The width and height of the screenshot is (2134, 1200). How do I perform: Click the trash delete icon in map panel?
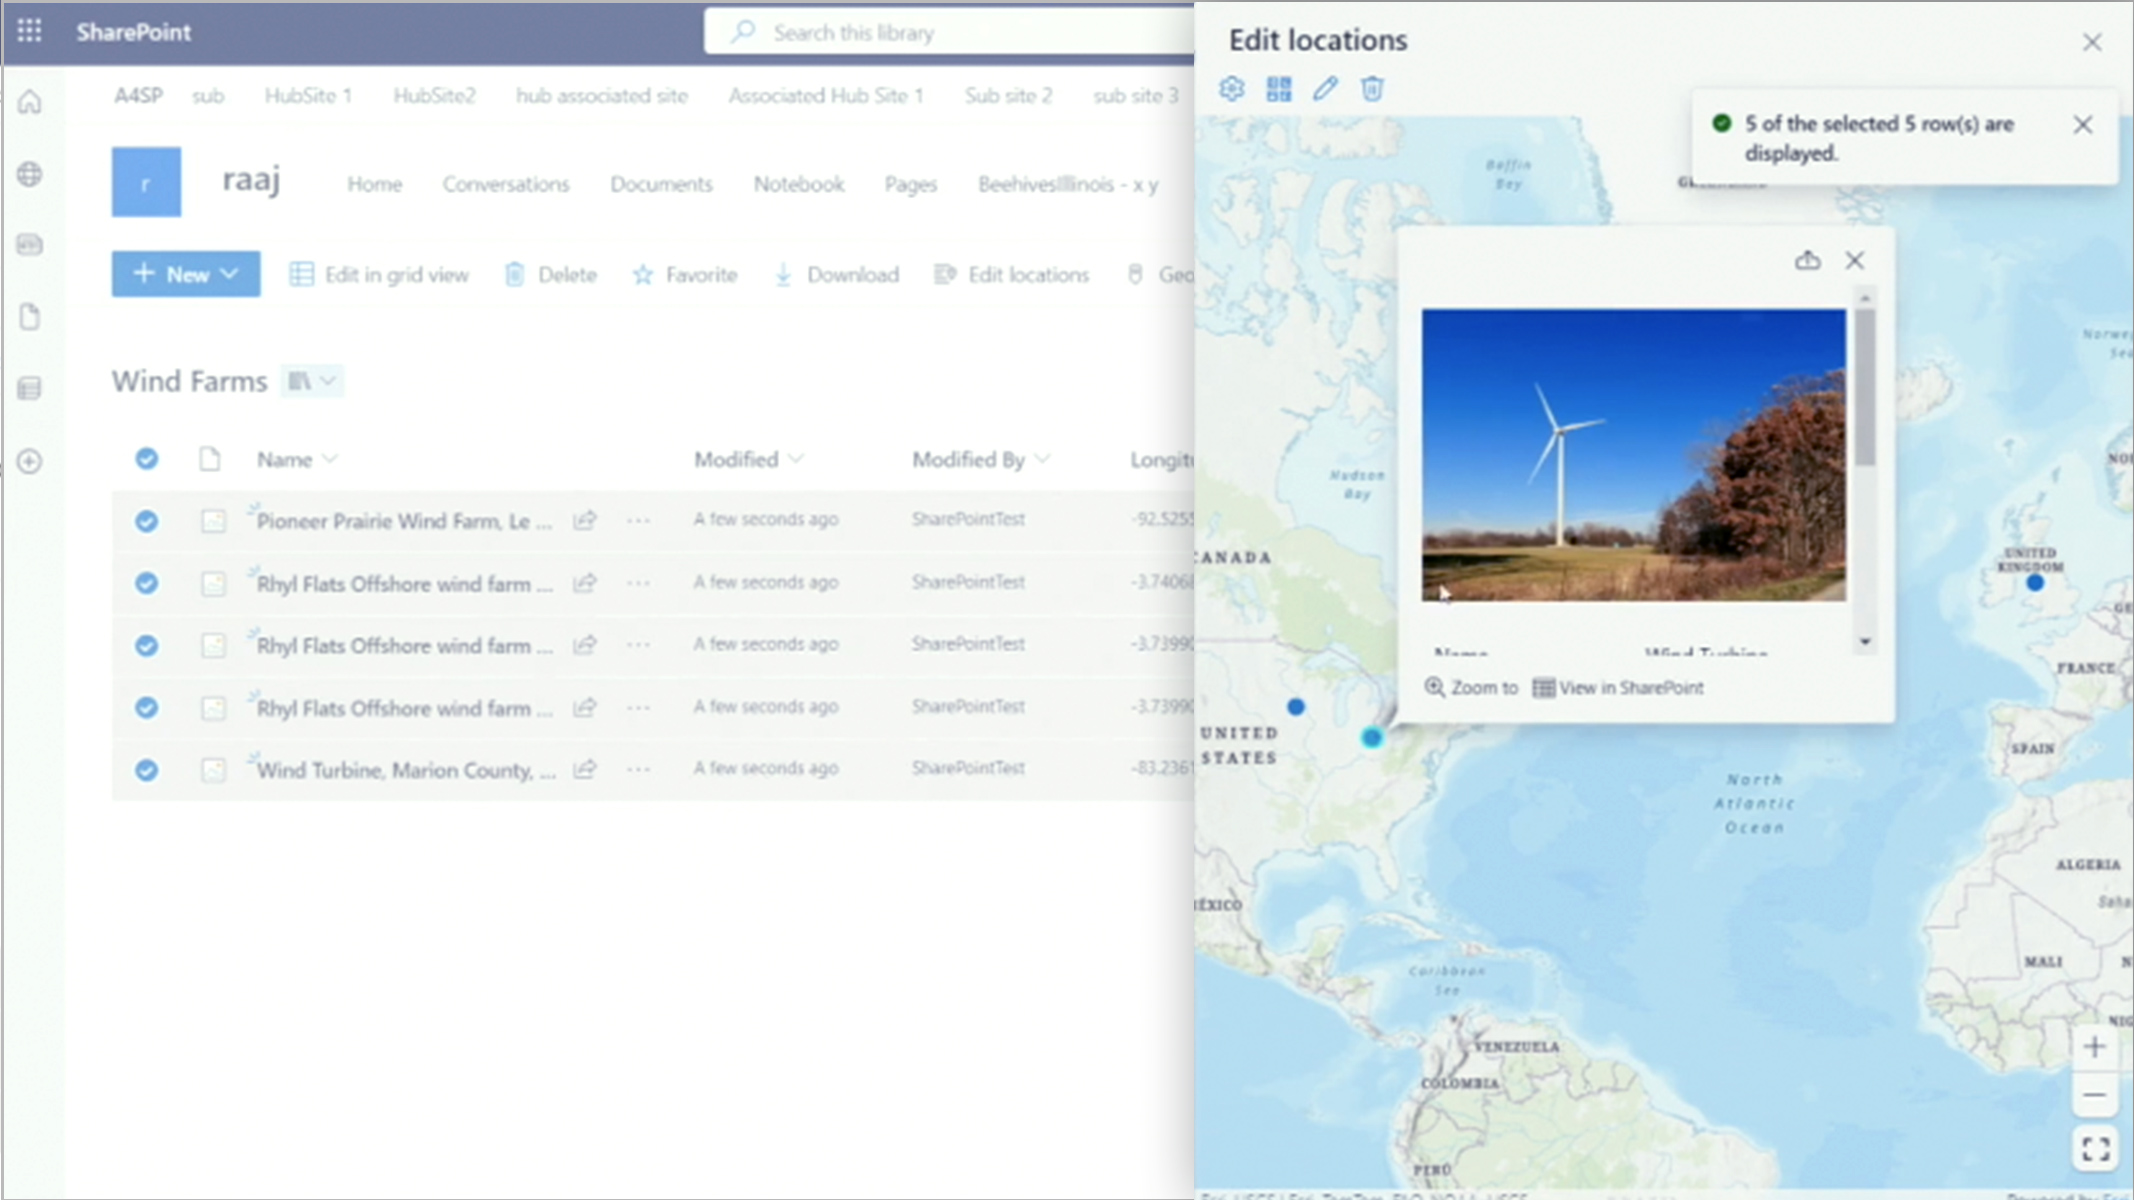(1372, 89)
